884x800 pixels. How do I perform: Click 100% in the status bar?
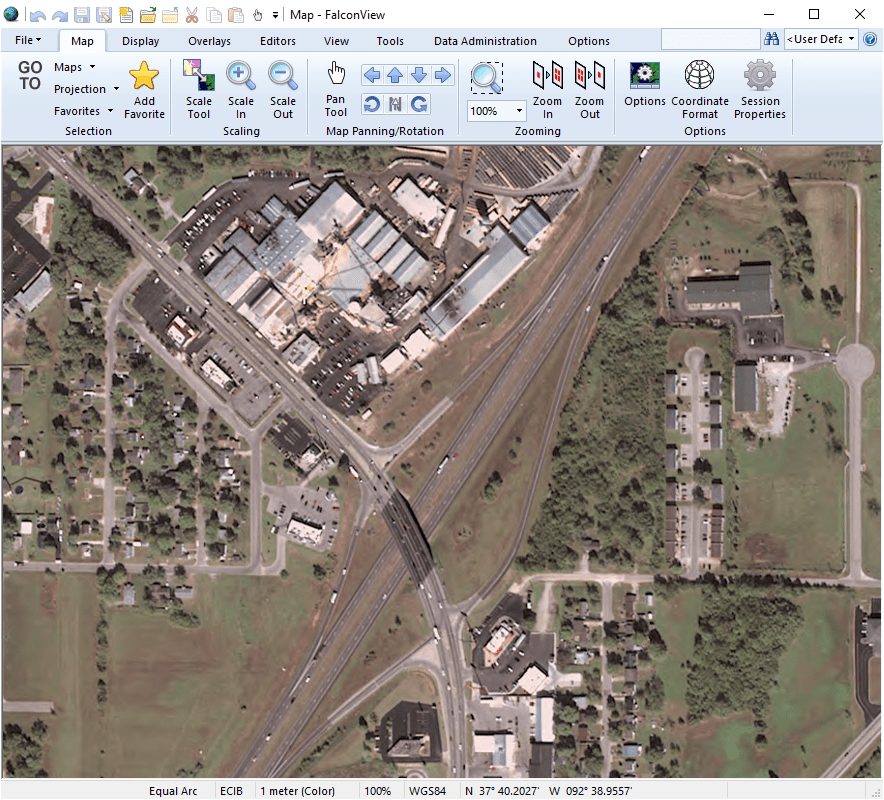(377, 791)
